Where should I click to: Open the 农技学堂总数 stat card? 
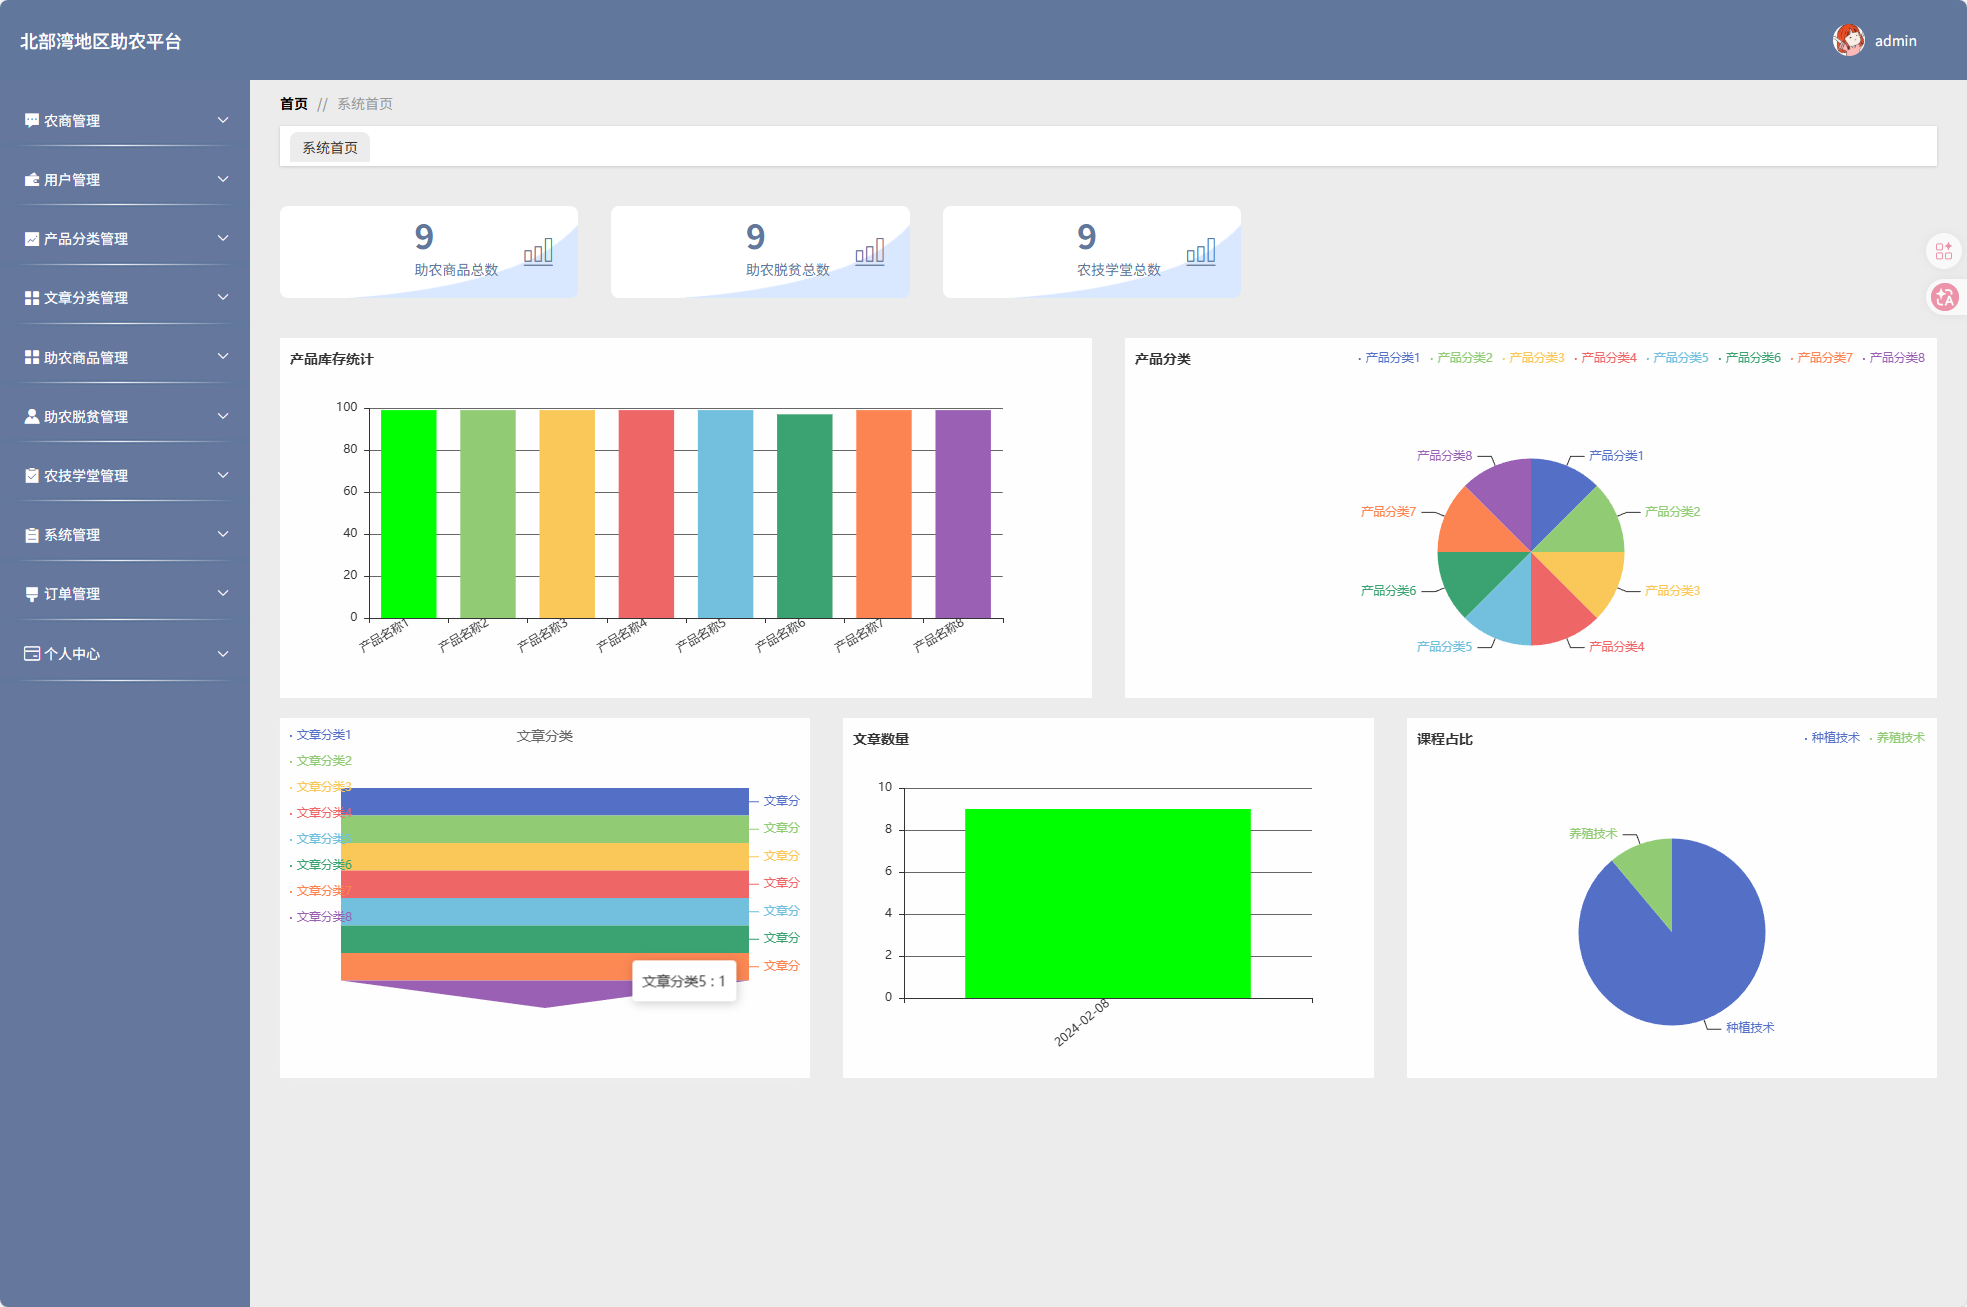(x=1092, y=252)
